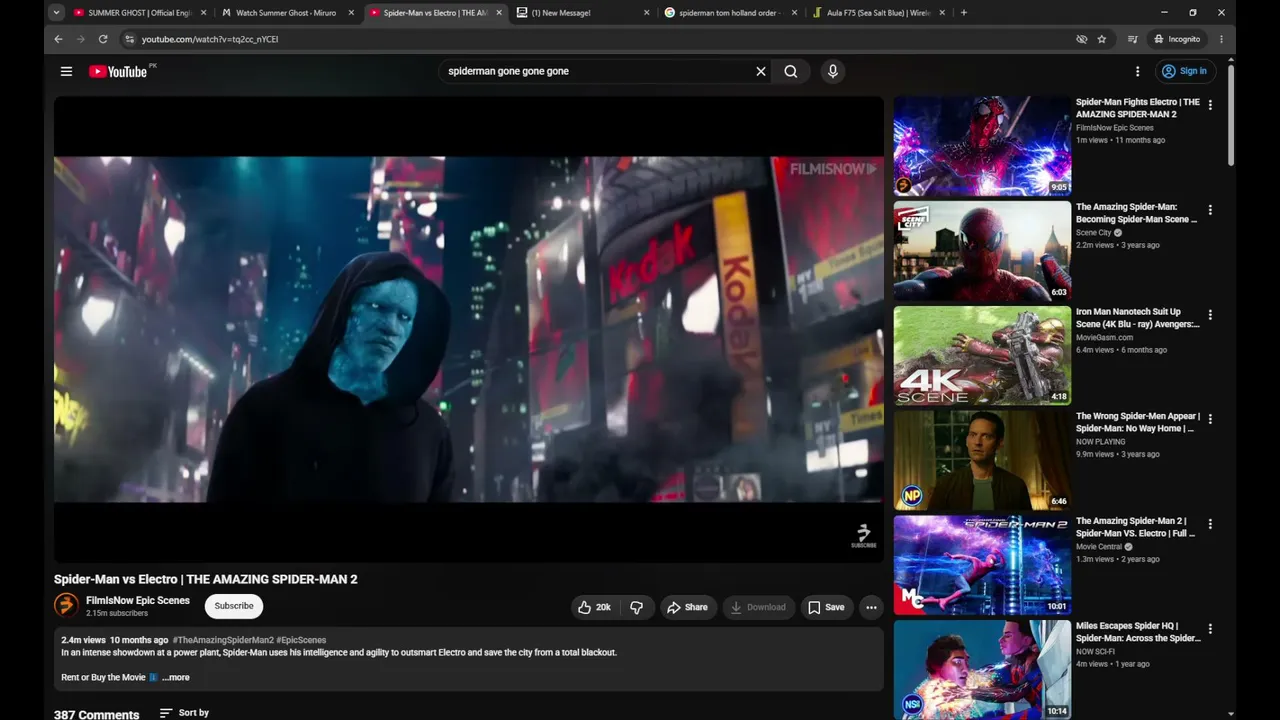This screenshot has height=720, width=1280.
Task: Click the Iron Man Nanotech Suit Up title
Action: [1138, 318]
